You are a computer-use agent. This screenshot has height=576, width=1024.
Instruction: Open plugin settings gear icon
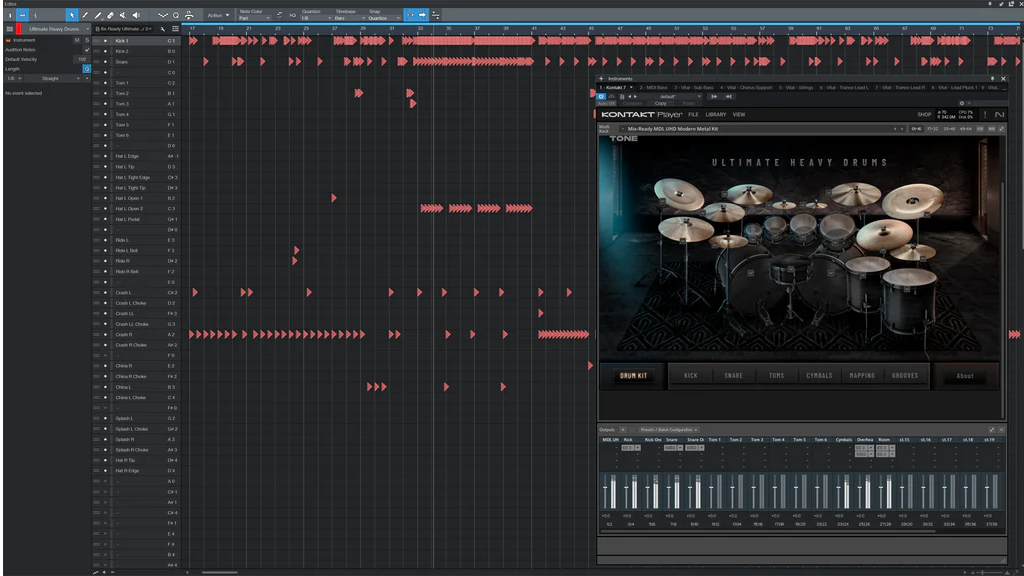[961, 103]
